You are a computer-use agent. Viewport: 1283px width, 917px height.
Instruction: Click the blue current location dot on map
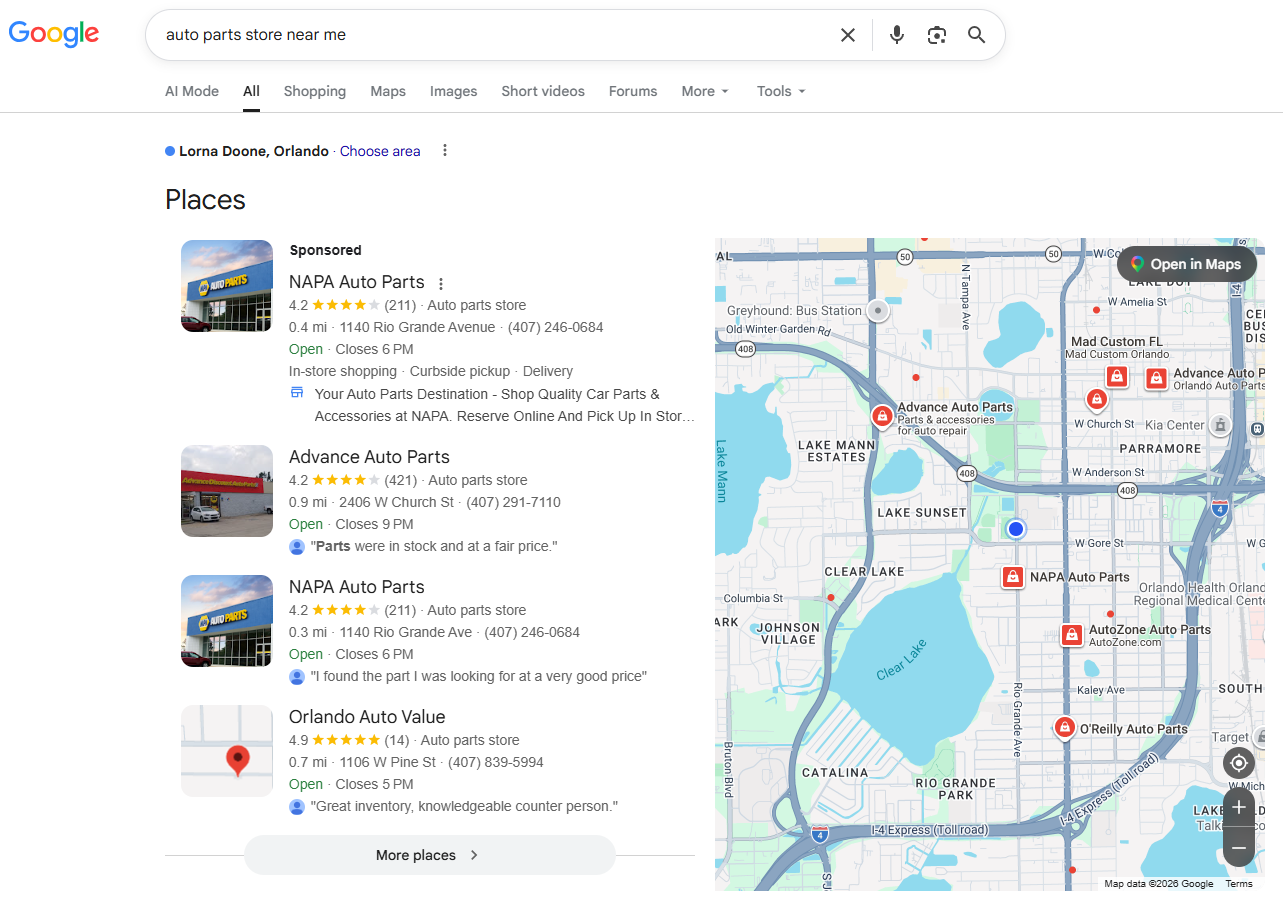[1016, 529]
